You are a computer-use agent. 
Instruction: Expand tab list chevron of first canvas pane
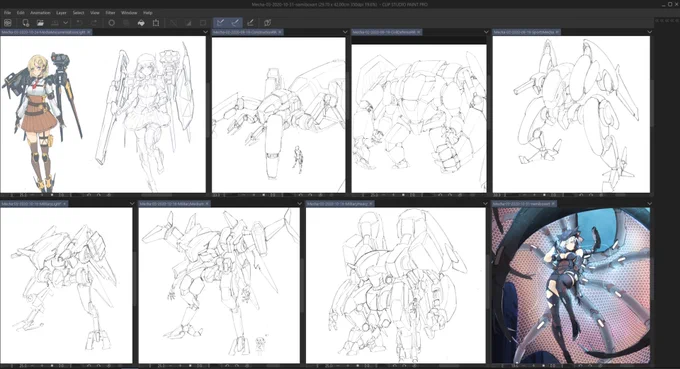pyautogui.click(x=205, y=32)
